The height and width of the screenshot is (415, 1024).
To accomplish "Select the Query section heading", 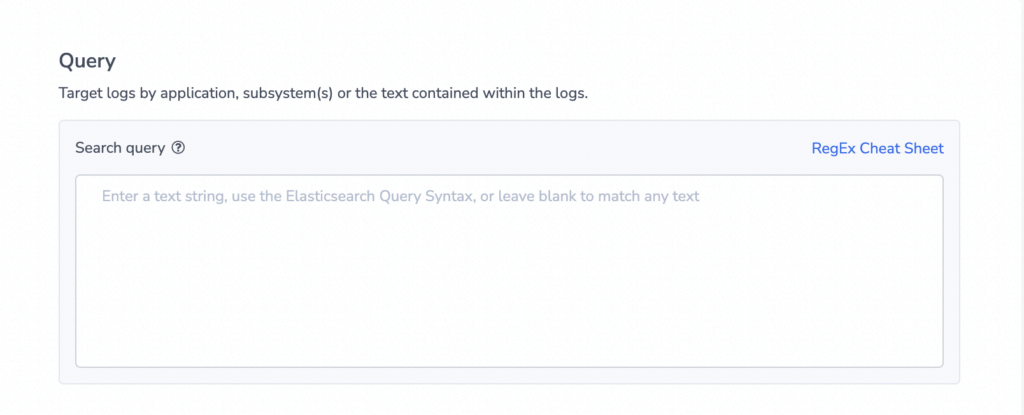I will pos(88,61).
